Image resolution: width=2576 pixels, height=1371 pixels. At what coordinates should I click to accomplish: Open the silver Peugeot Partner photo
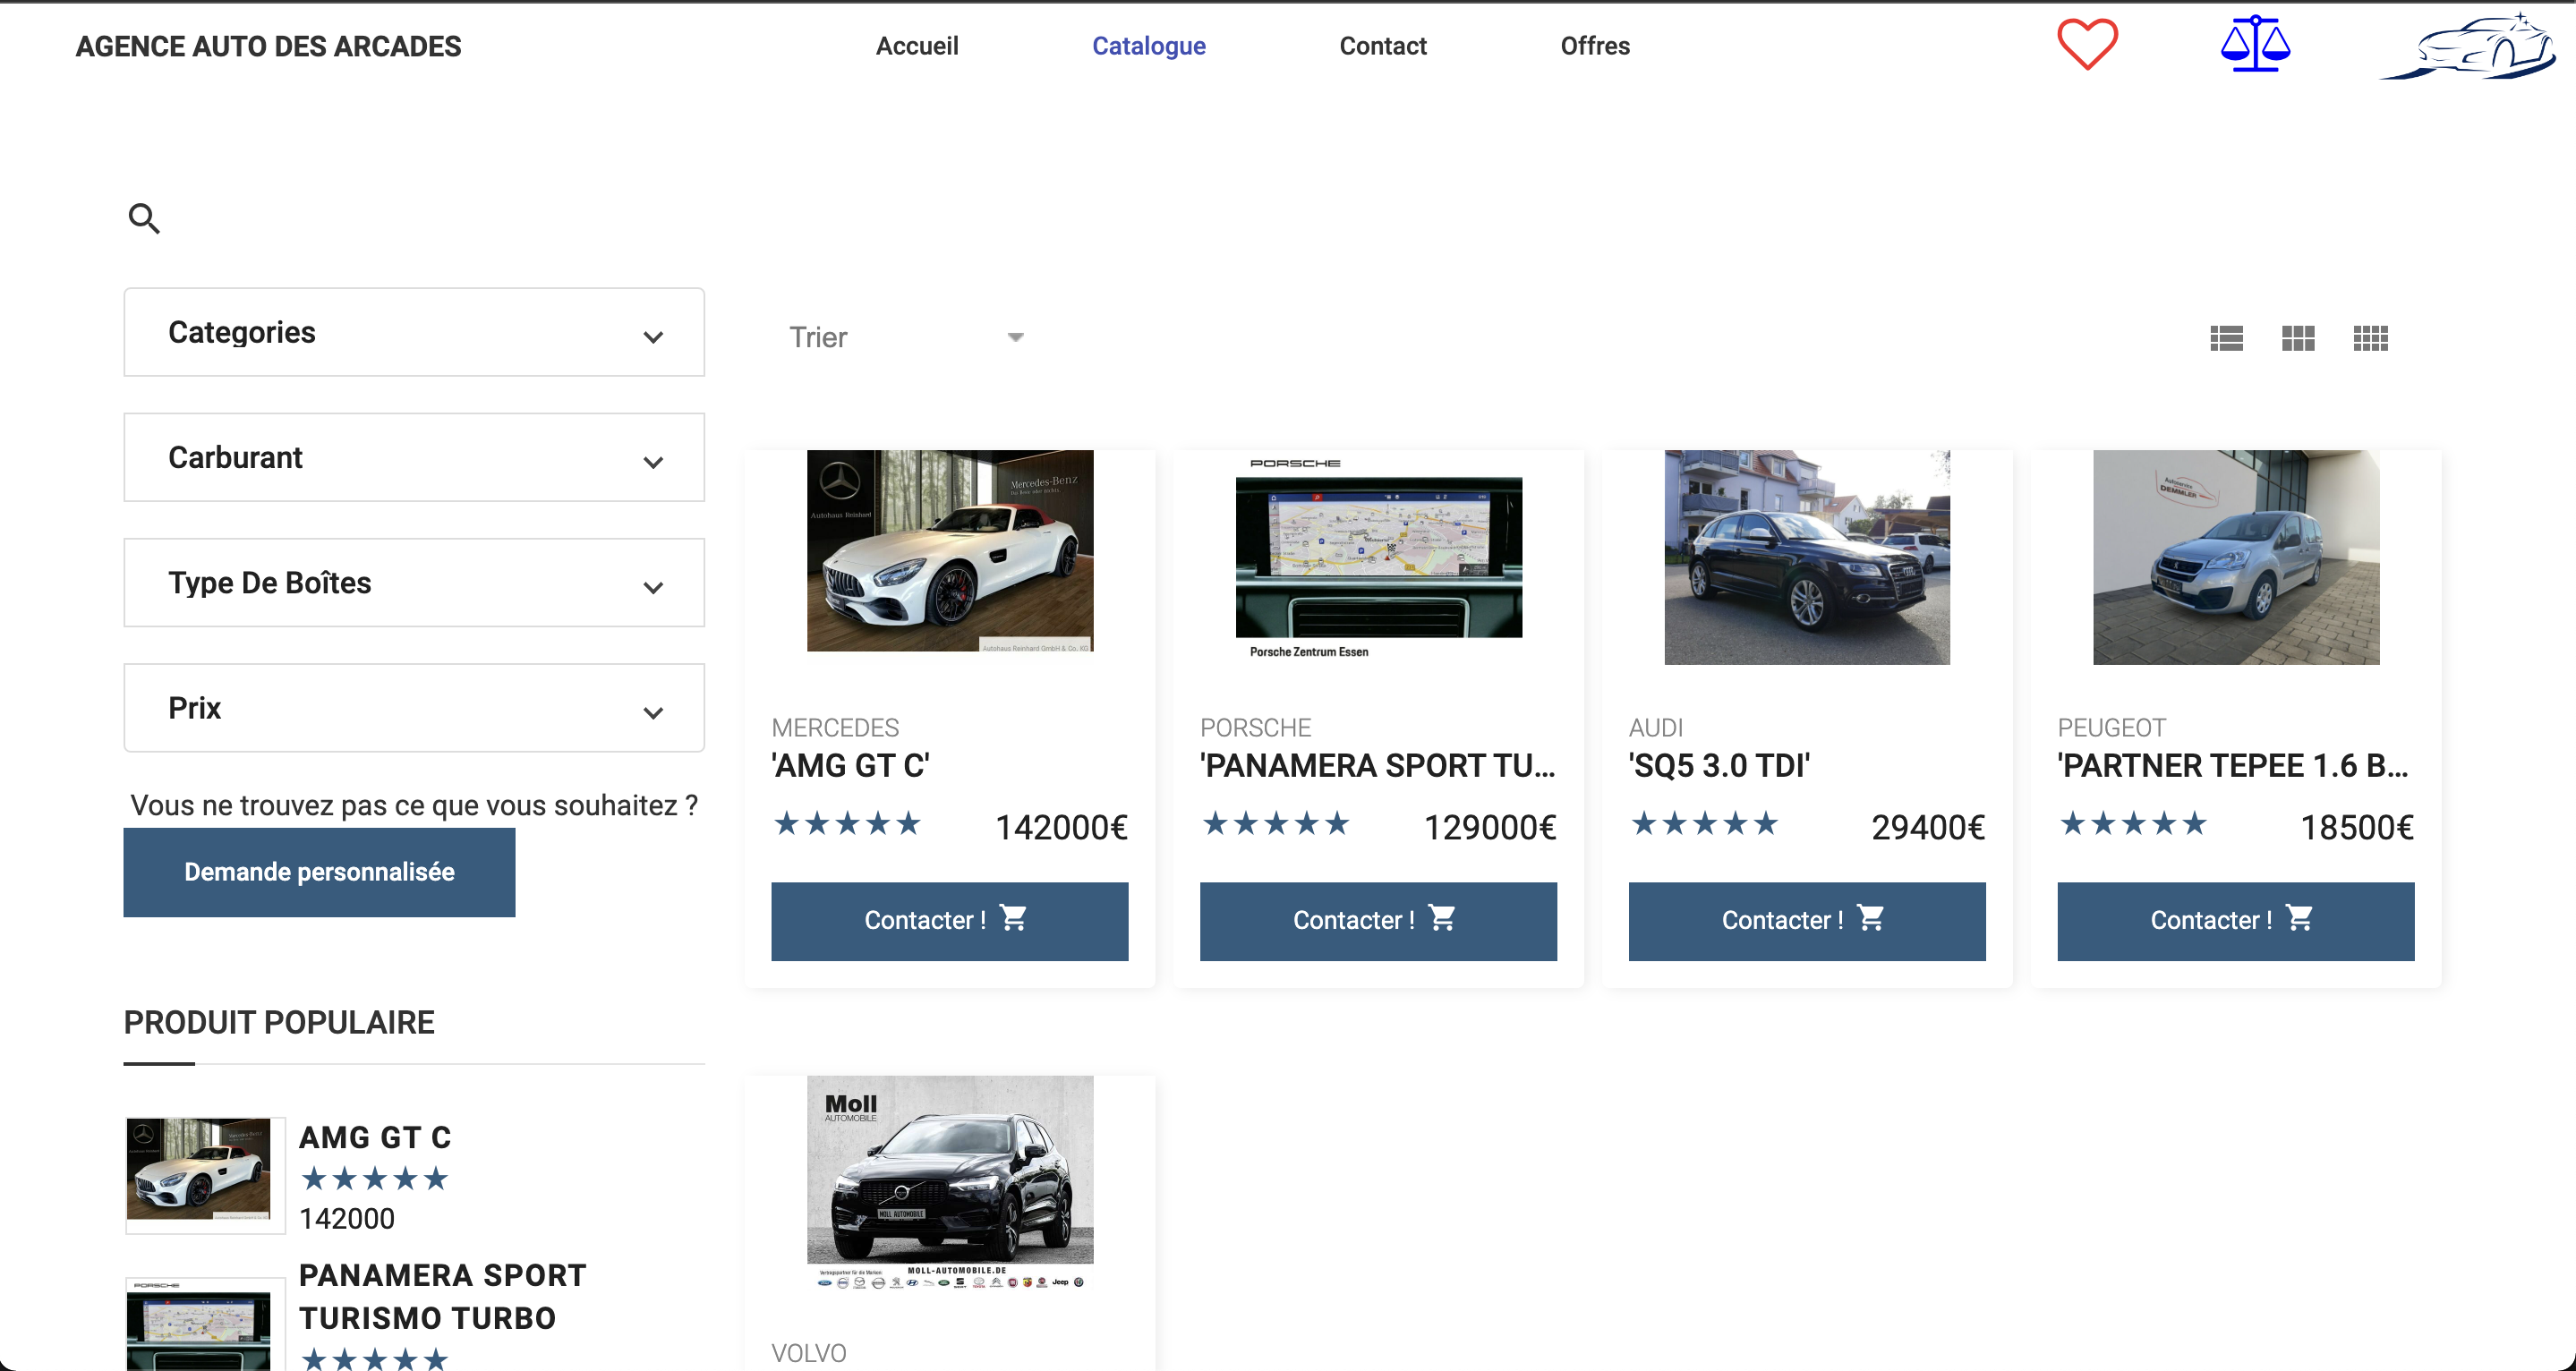(2236, 557)
